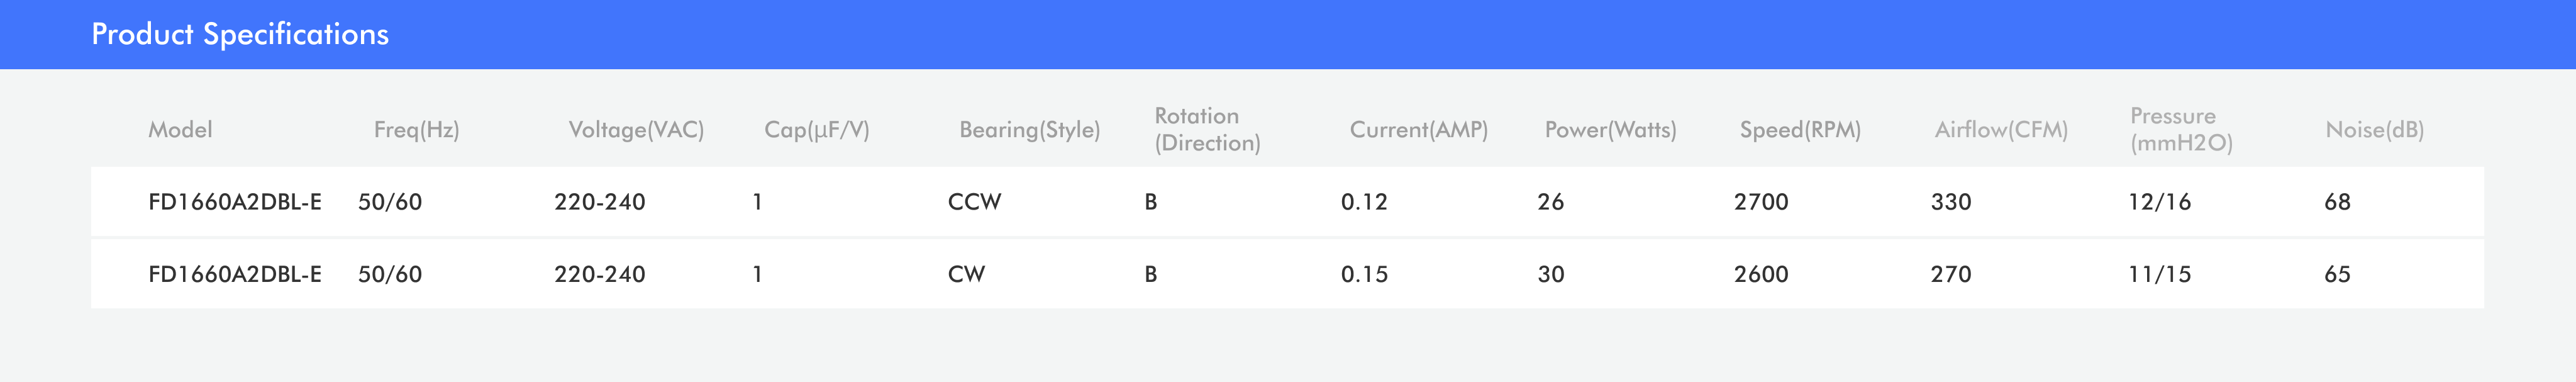Viewport: 2576px width, 382px height.
Task: Select the 270 airflow value
Action: [1950, 274]
